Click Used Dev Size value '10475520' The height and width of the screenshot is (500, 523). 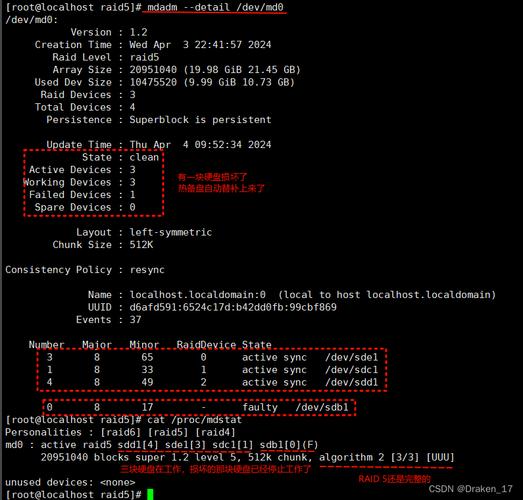point(153,82)
